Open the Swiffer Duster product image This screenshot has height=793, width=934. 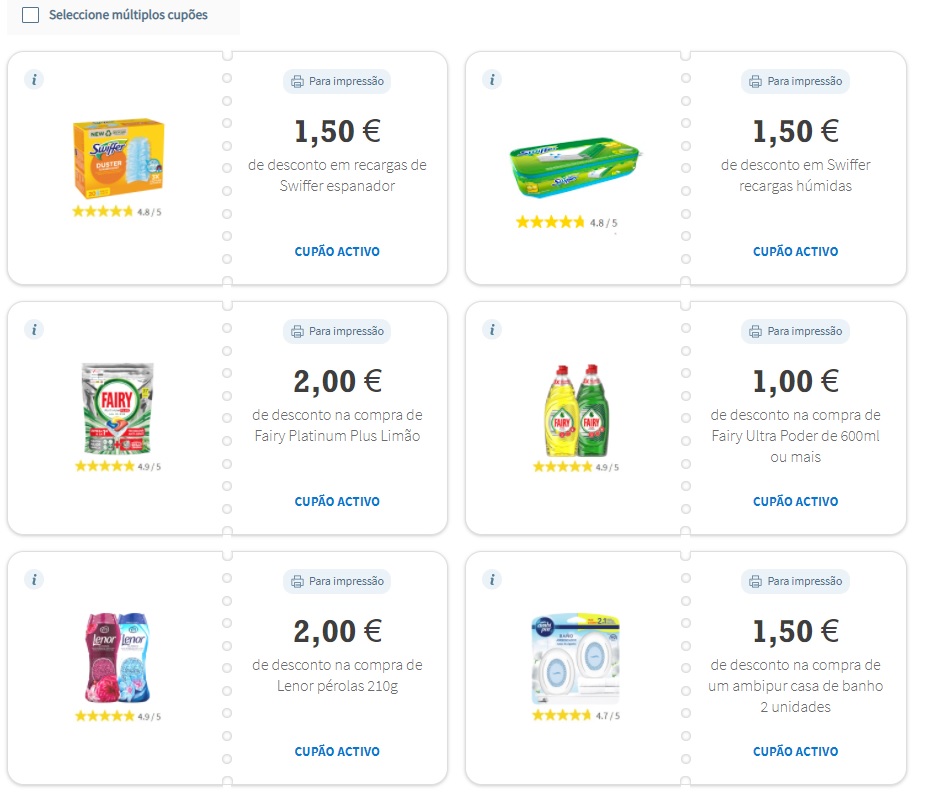point(118,158)
